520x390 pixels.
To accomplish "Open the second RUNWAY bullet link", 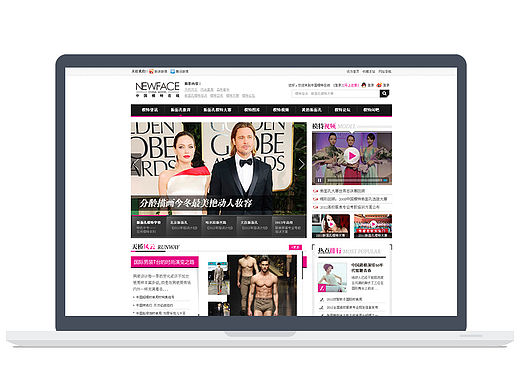I will 154,305.
